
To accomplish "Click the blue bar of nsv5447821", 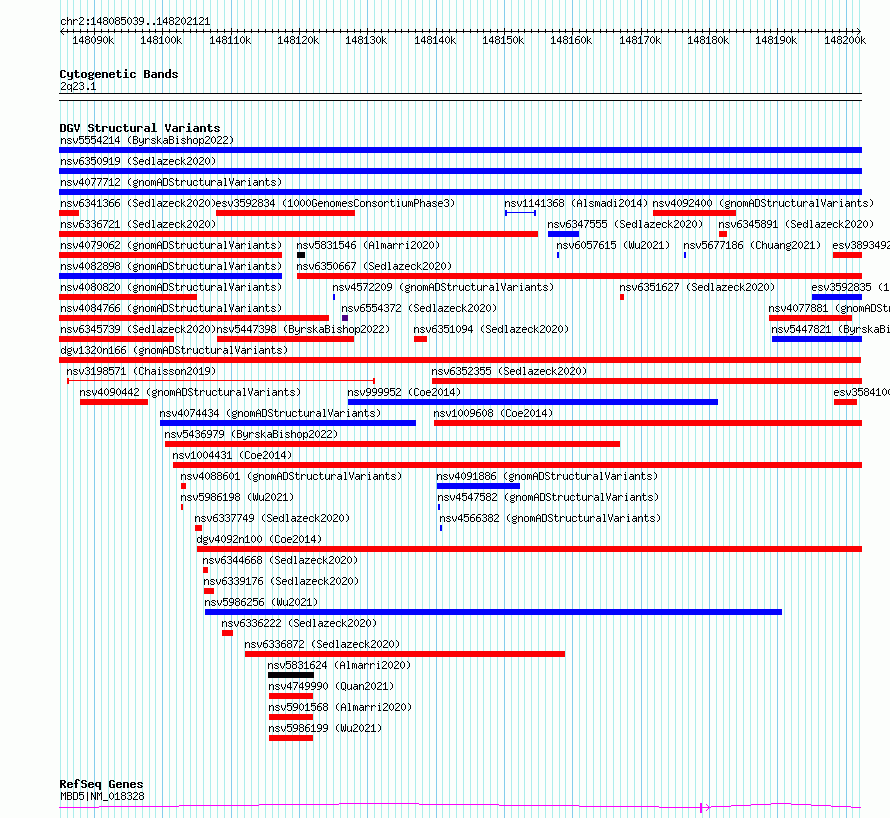I will coord(817,339).
